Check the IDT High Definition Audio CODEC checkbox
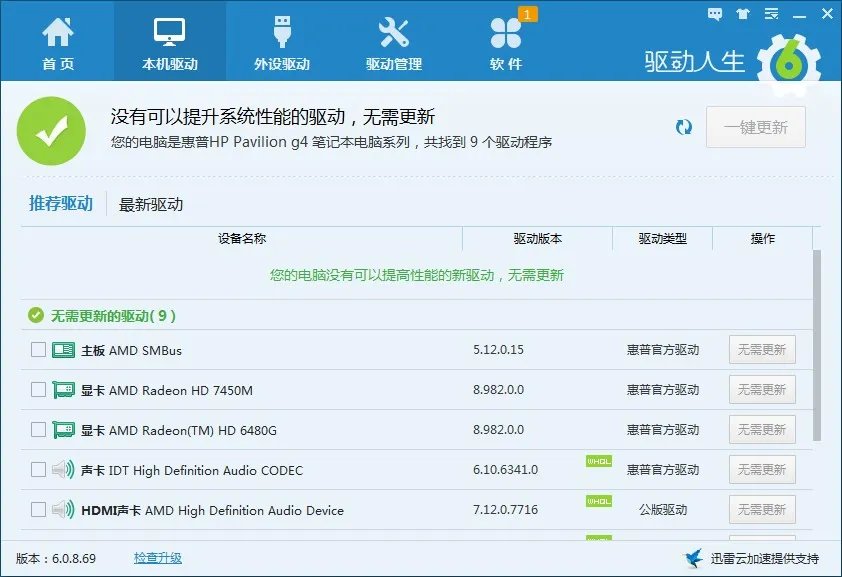Viewport: 842px width, 577px height. pos(38,470)
